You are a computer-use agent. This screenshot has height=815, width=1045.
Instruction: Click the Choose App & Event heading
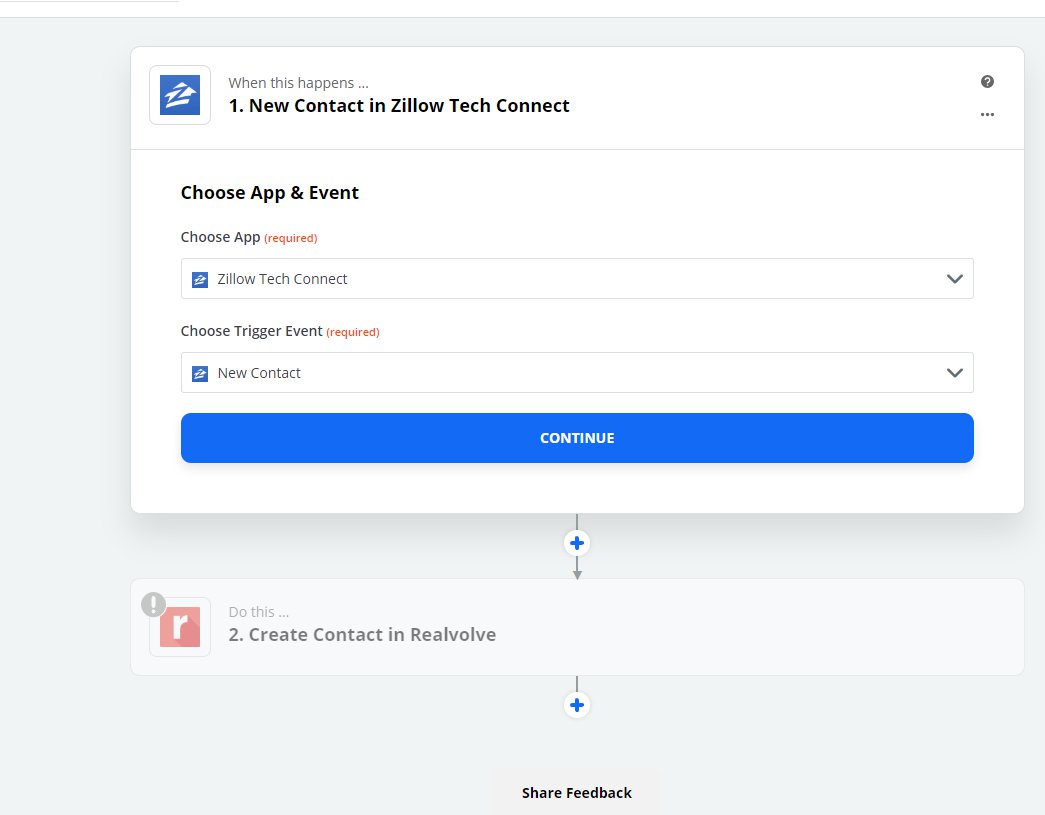[x=269, y=193]
